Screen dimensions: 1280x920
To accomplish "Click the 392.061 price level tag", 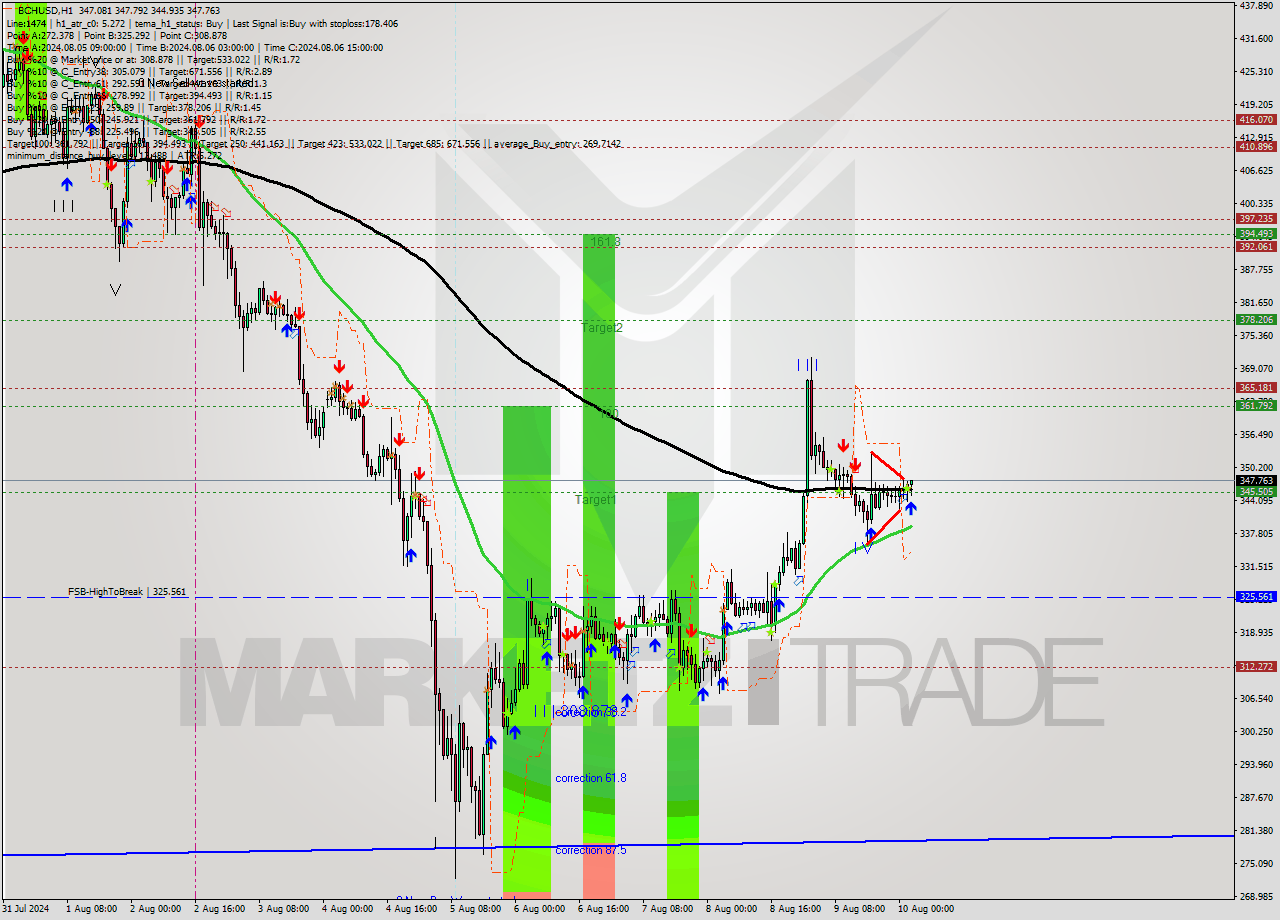I will coord(1256,246).
